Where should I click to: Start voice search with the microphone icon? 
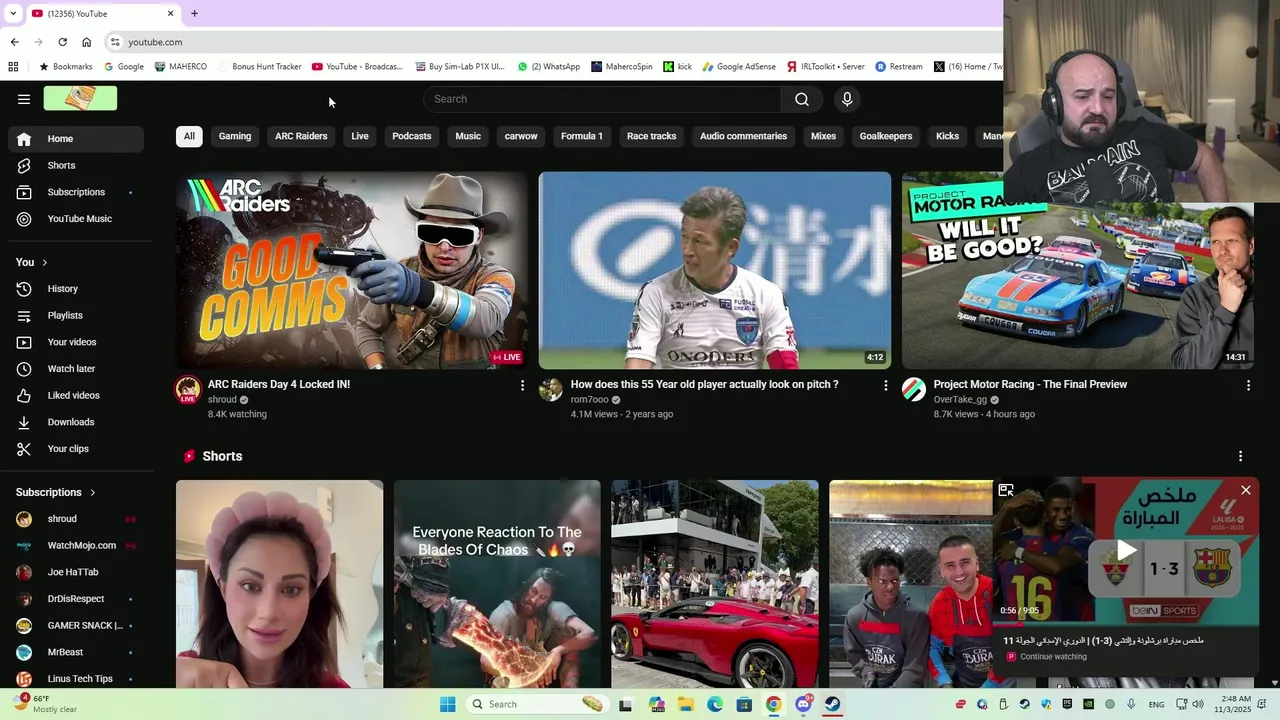[x=847, y=99]
